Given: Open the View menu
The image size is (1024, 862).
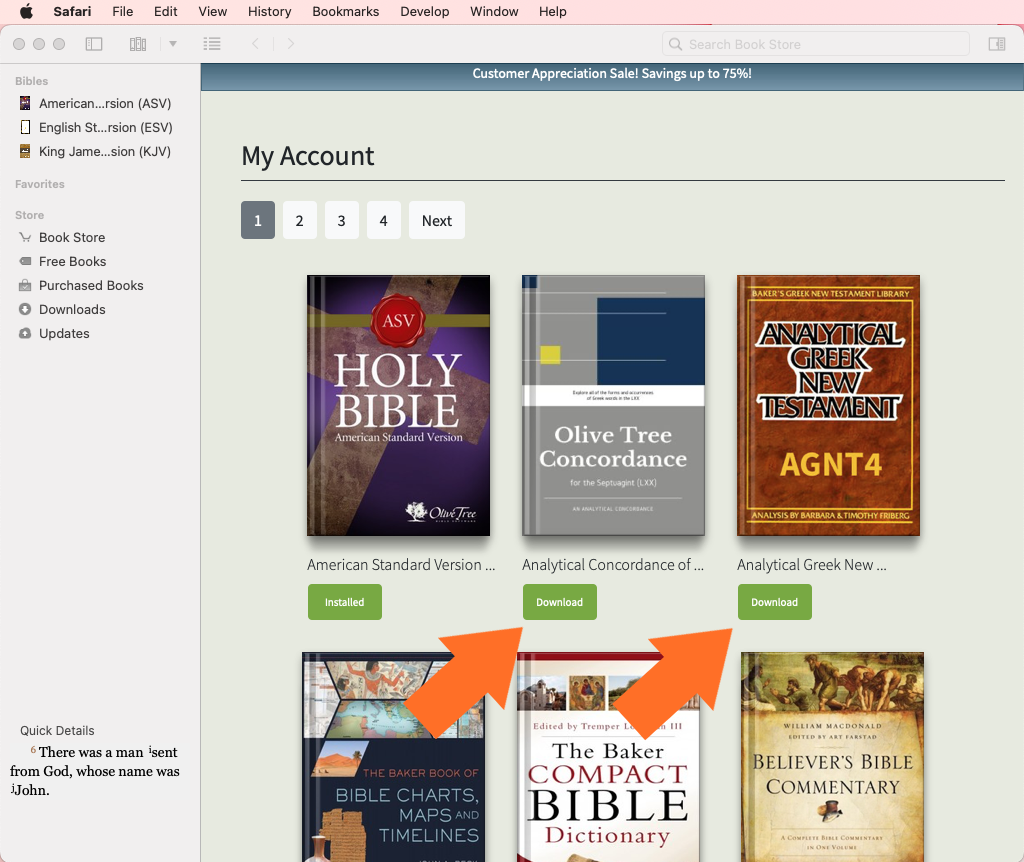Looking at the screenshot, I should pyautogui.click(x=212, y=11).
